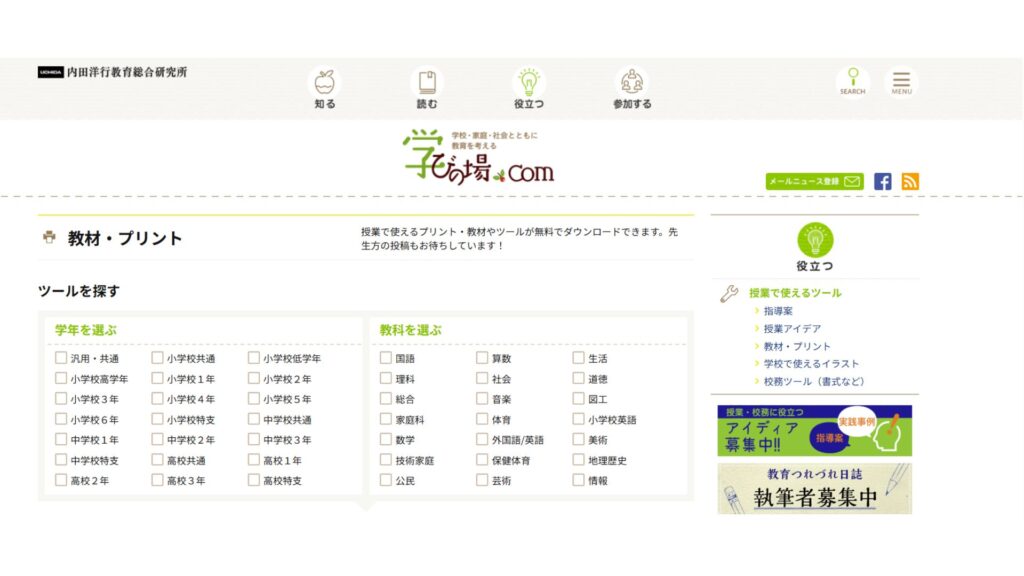Check the 家庭科 checkbox
1024x576 pixels.
tap(386, 419)
